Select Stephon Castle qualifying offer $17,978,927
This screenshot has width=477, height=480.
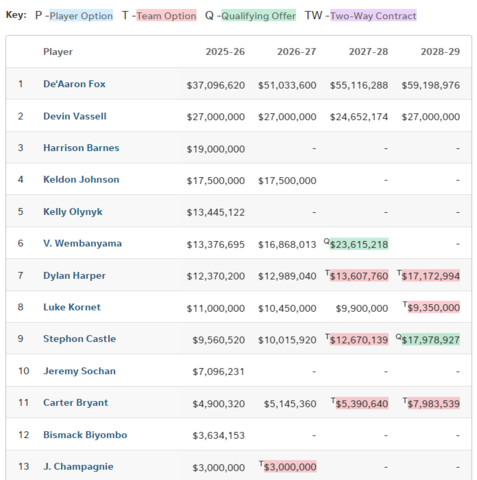pos(431,340)
